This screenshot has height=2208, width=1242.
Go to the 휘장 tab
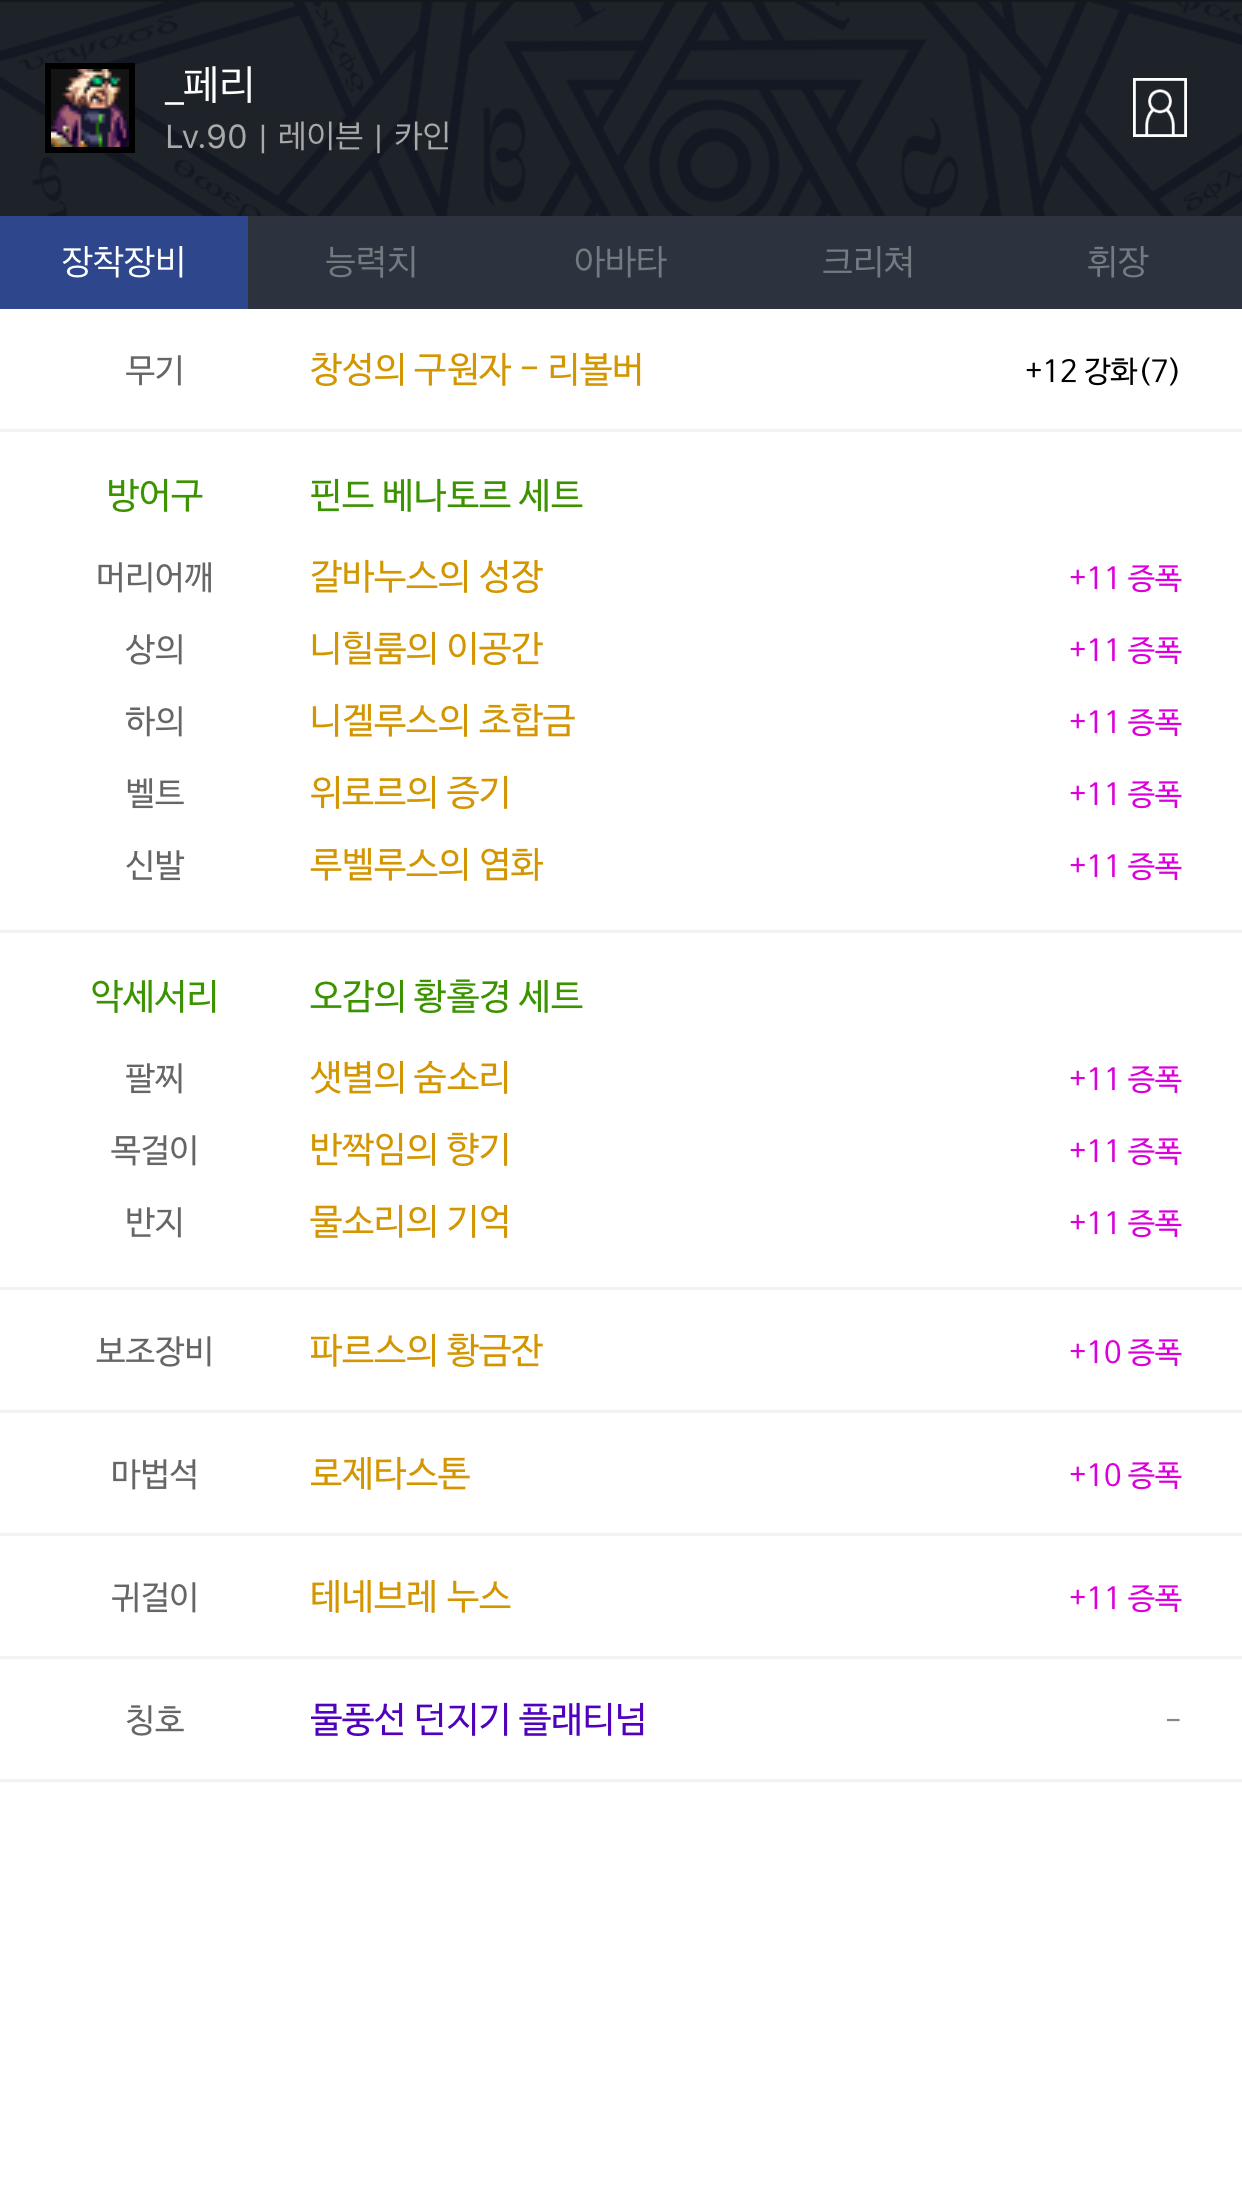coord(1117,263)
